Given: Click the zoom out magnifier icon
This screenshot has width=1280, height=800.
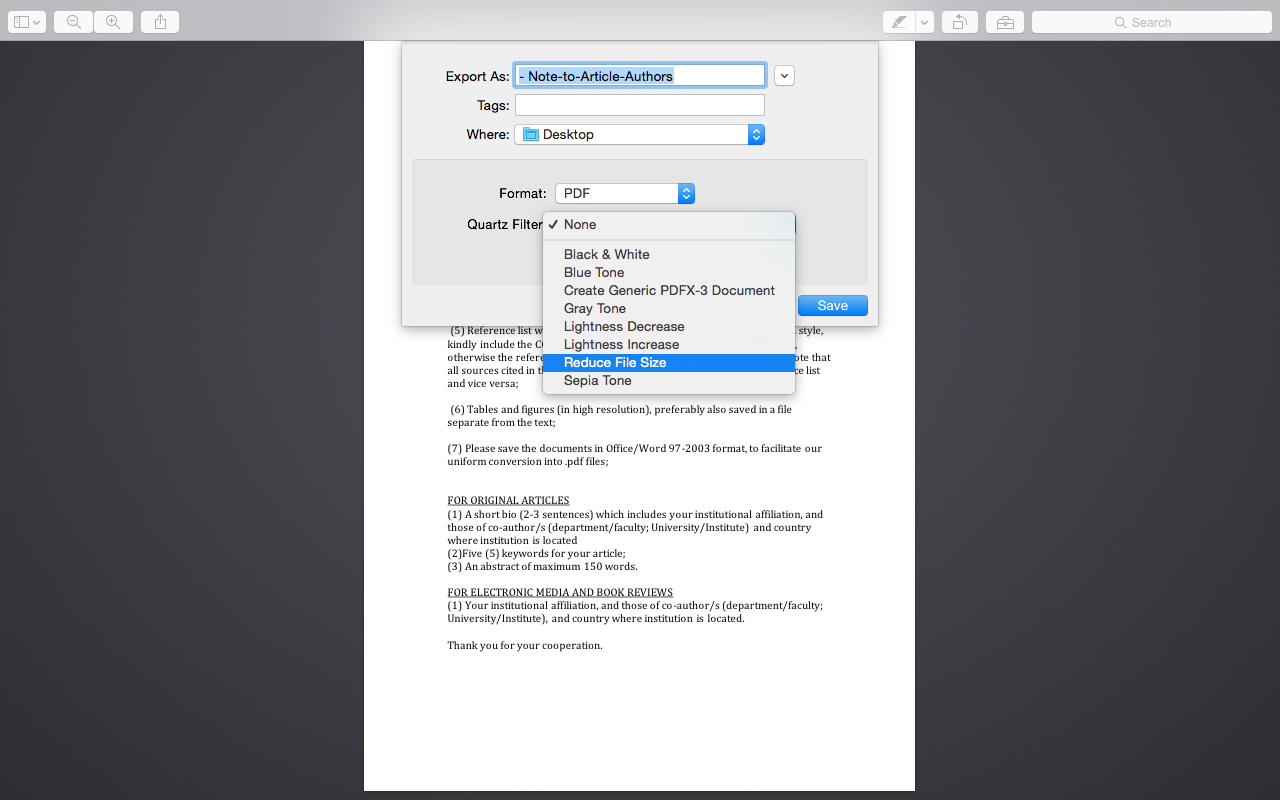Looking at the screenshot, I should (74, 22).
